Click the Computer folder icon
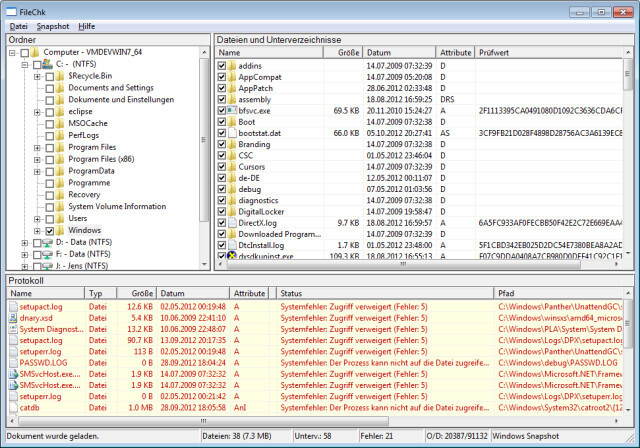The image size is (640, 448). click(35, 52)
